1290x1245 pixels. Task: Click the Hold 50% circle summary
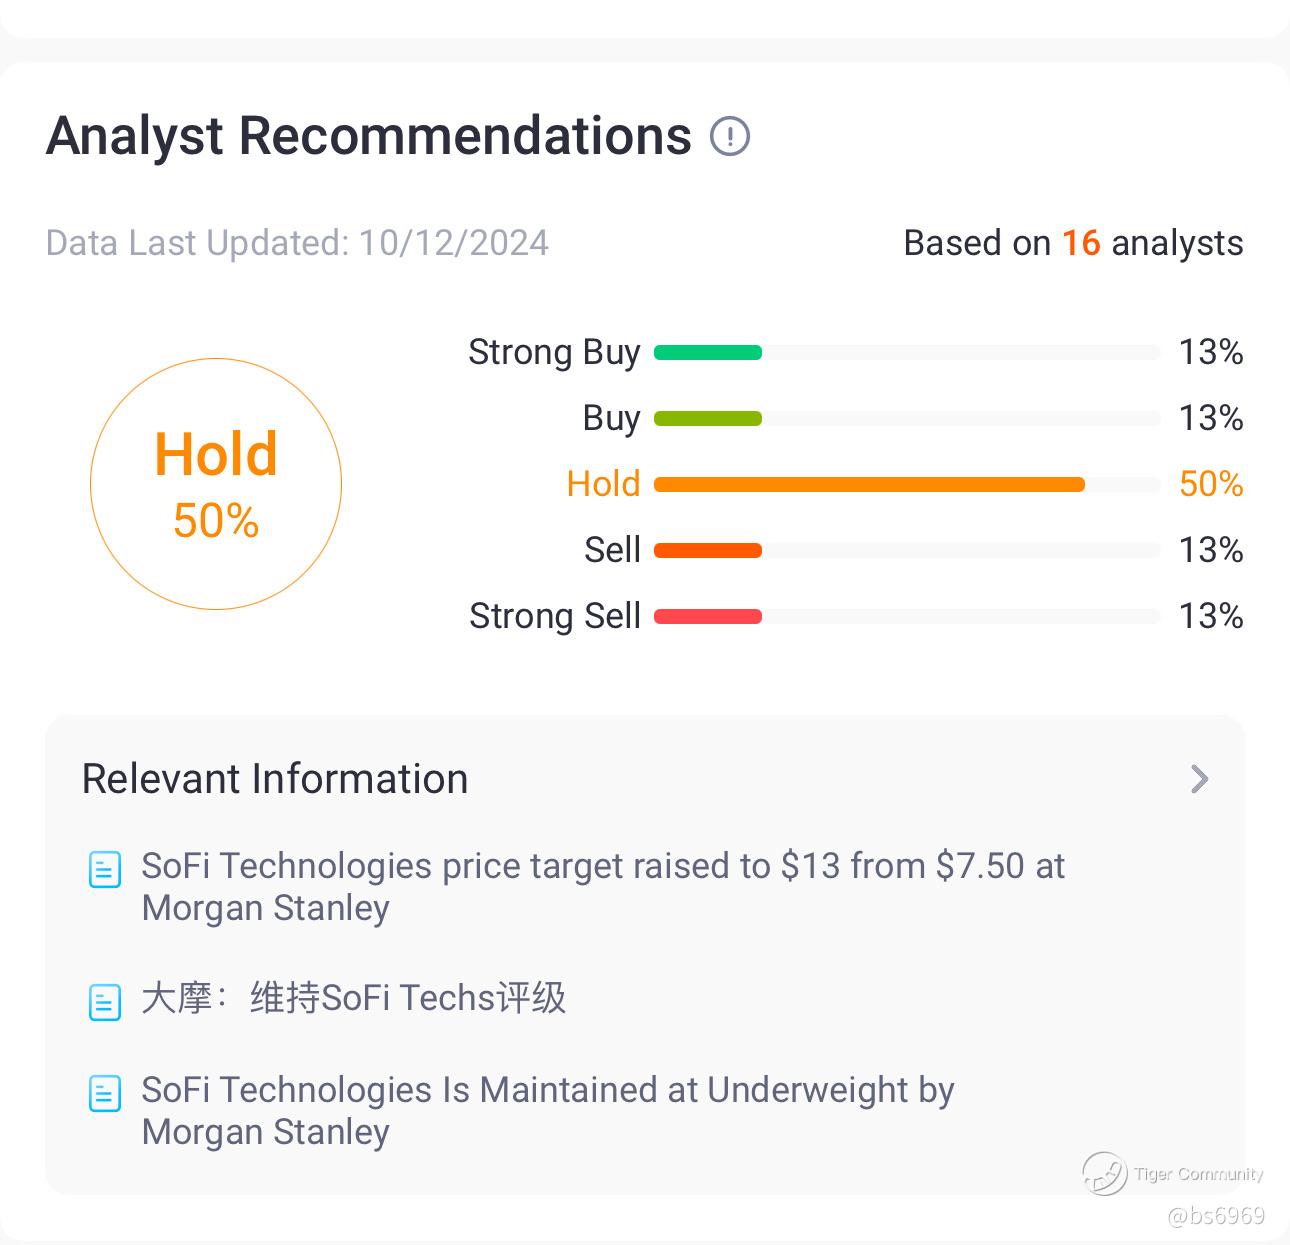216,484
